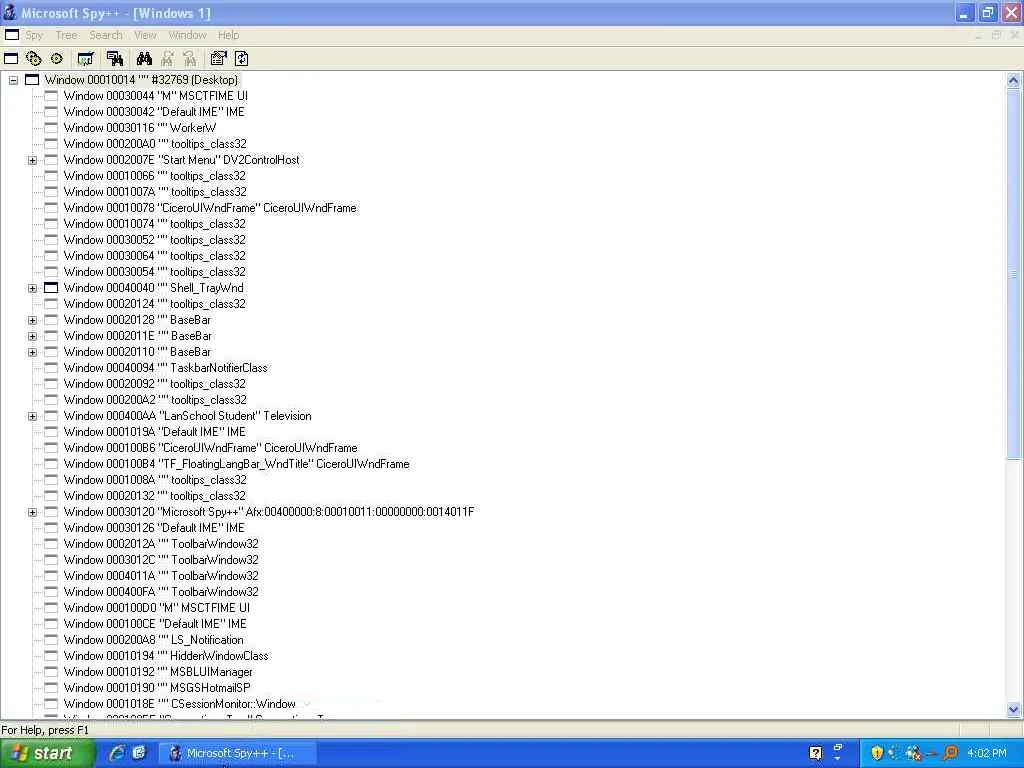The width and height of the screenshot is (1024, 768).
Task: Open the language bar options dropdown arrow
Action: (838, 758)
